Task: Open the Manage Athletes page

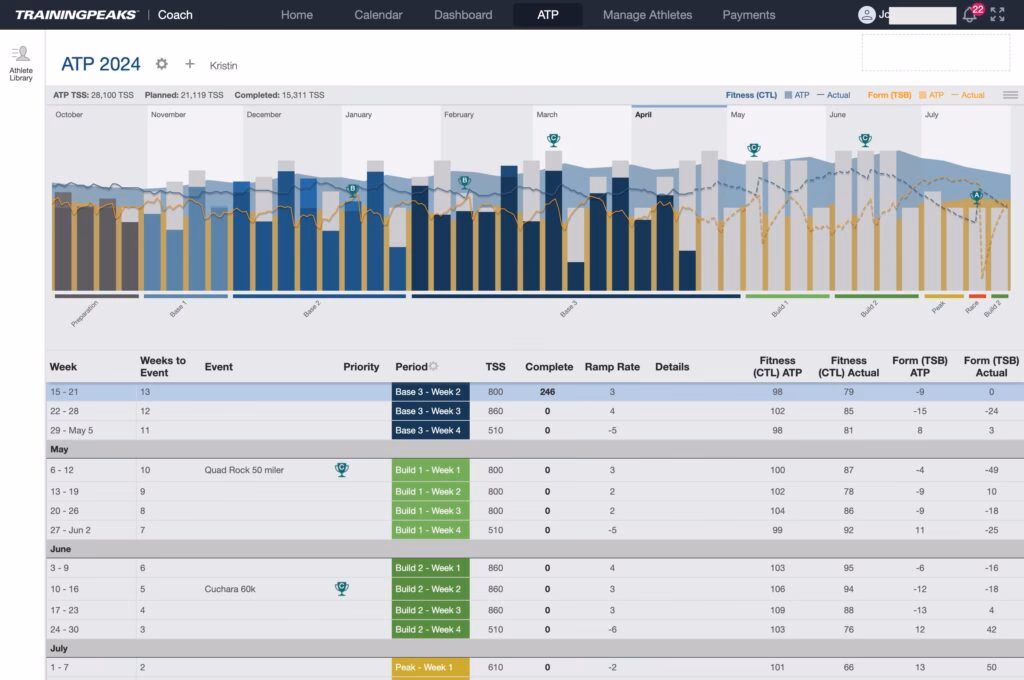Action: (647, 15)
